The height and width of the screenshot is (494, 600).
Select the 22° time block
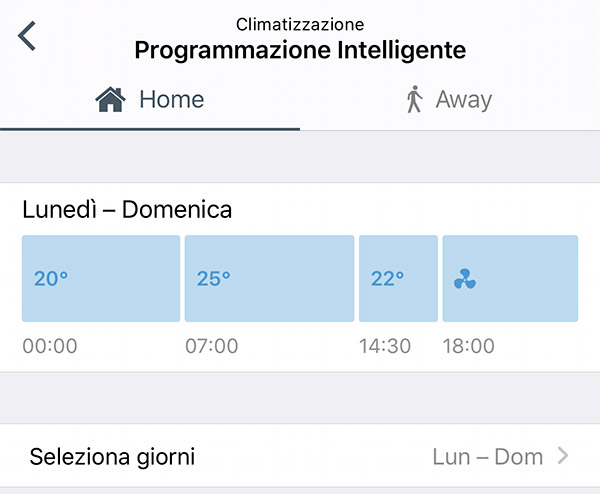click(x=398, y=279)
